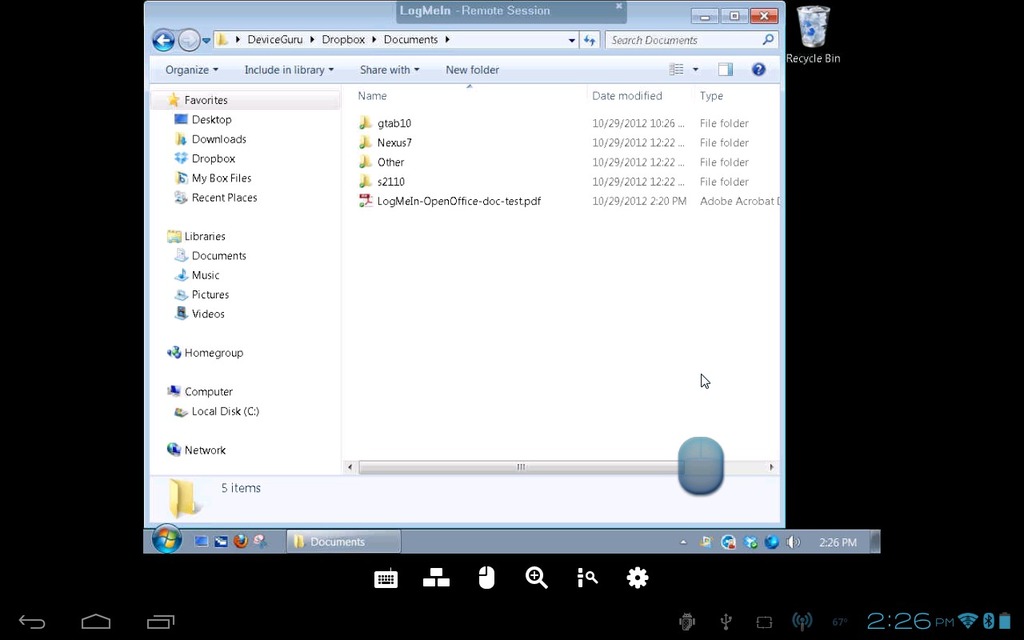
Task: Click the scrollbar left arrow
Action: (x=351, y=467)
